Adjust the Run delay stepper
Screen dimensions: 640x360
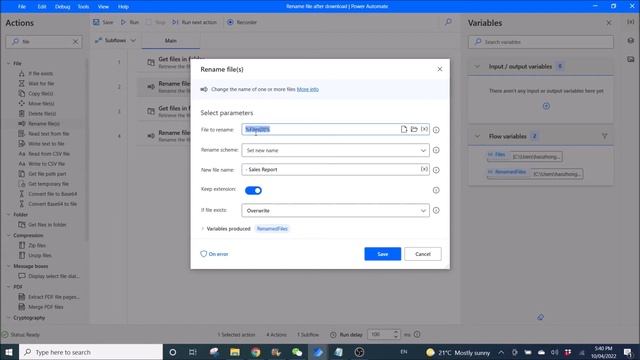coord(396,334)
